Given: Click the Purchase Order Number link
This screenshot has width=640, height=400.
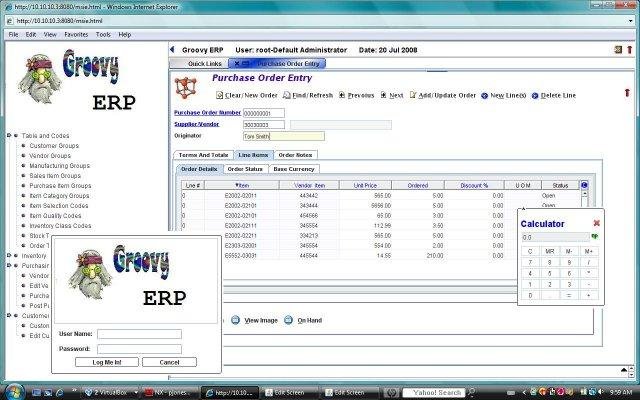Looking at the screenshot, I should click(x=207, y=113).
